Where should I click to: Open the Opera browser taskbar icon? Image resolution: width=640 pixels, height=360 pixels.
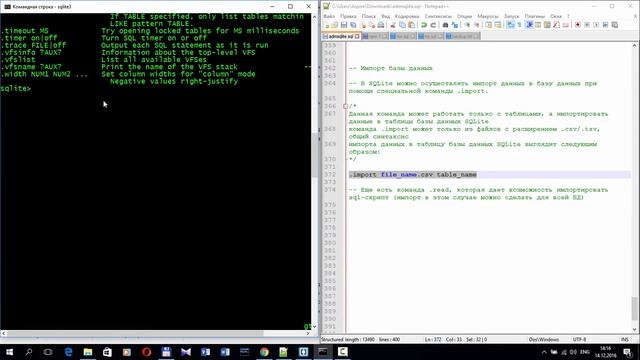(x=147, y=352)
